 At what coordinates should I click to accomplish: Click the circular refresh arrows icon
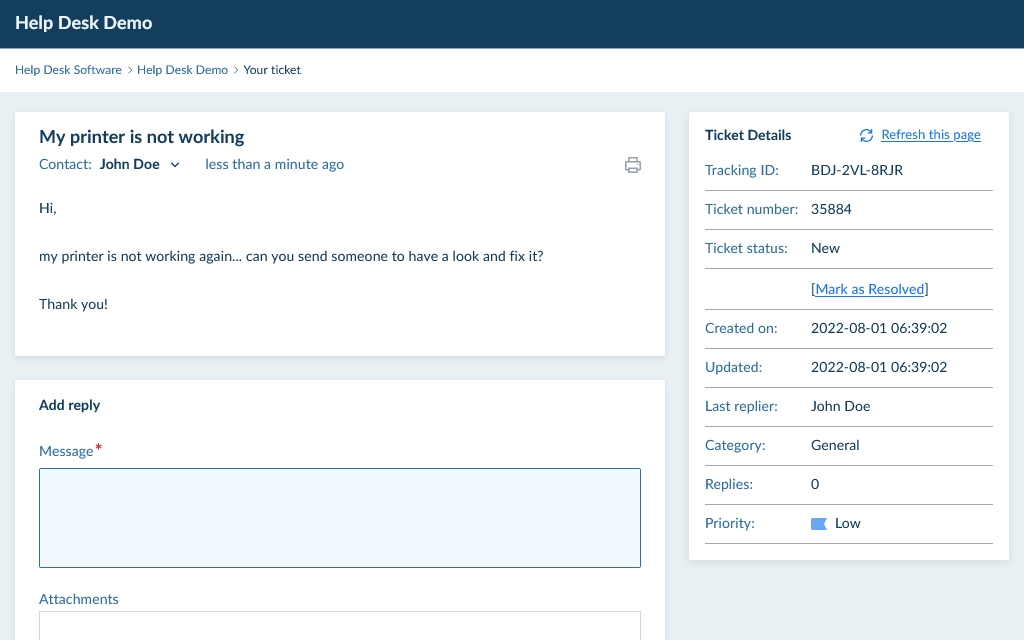(866, 135)
